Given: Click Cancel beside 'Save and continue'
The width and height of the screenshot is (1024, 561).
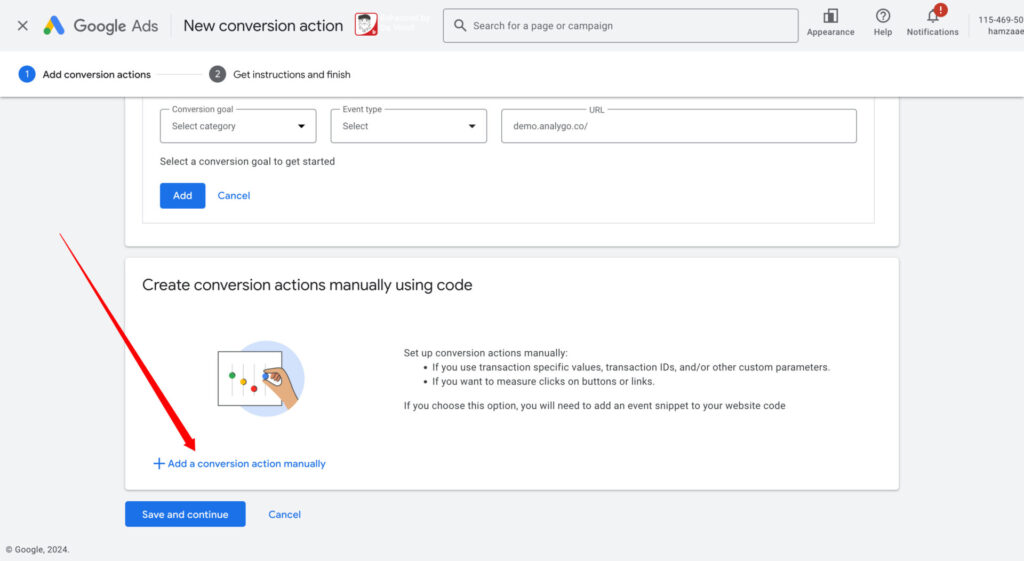Looking at the screenshot, I should coord(284,515).
